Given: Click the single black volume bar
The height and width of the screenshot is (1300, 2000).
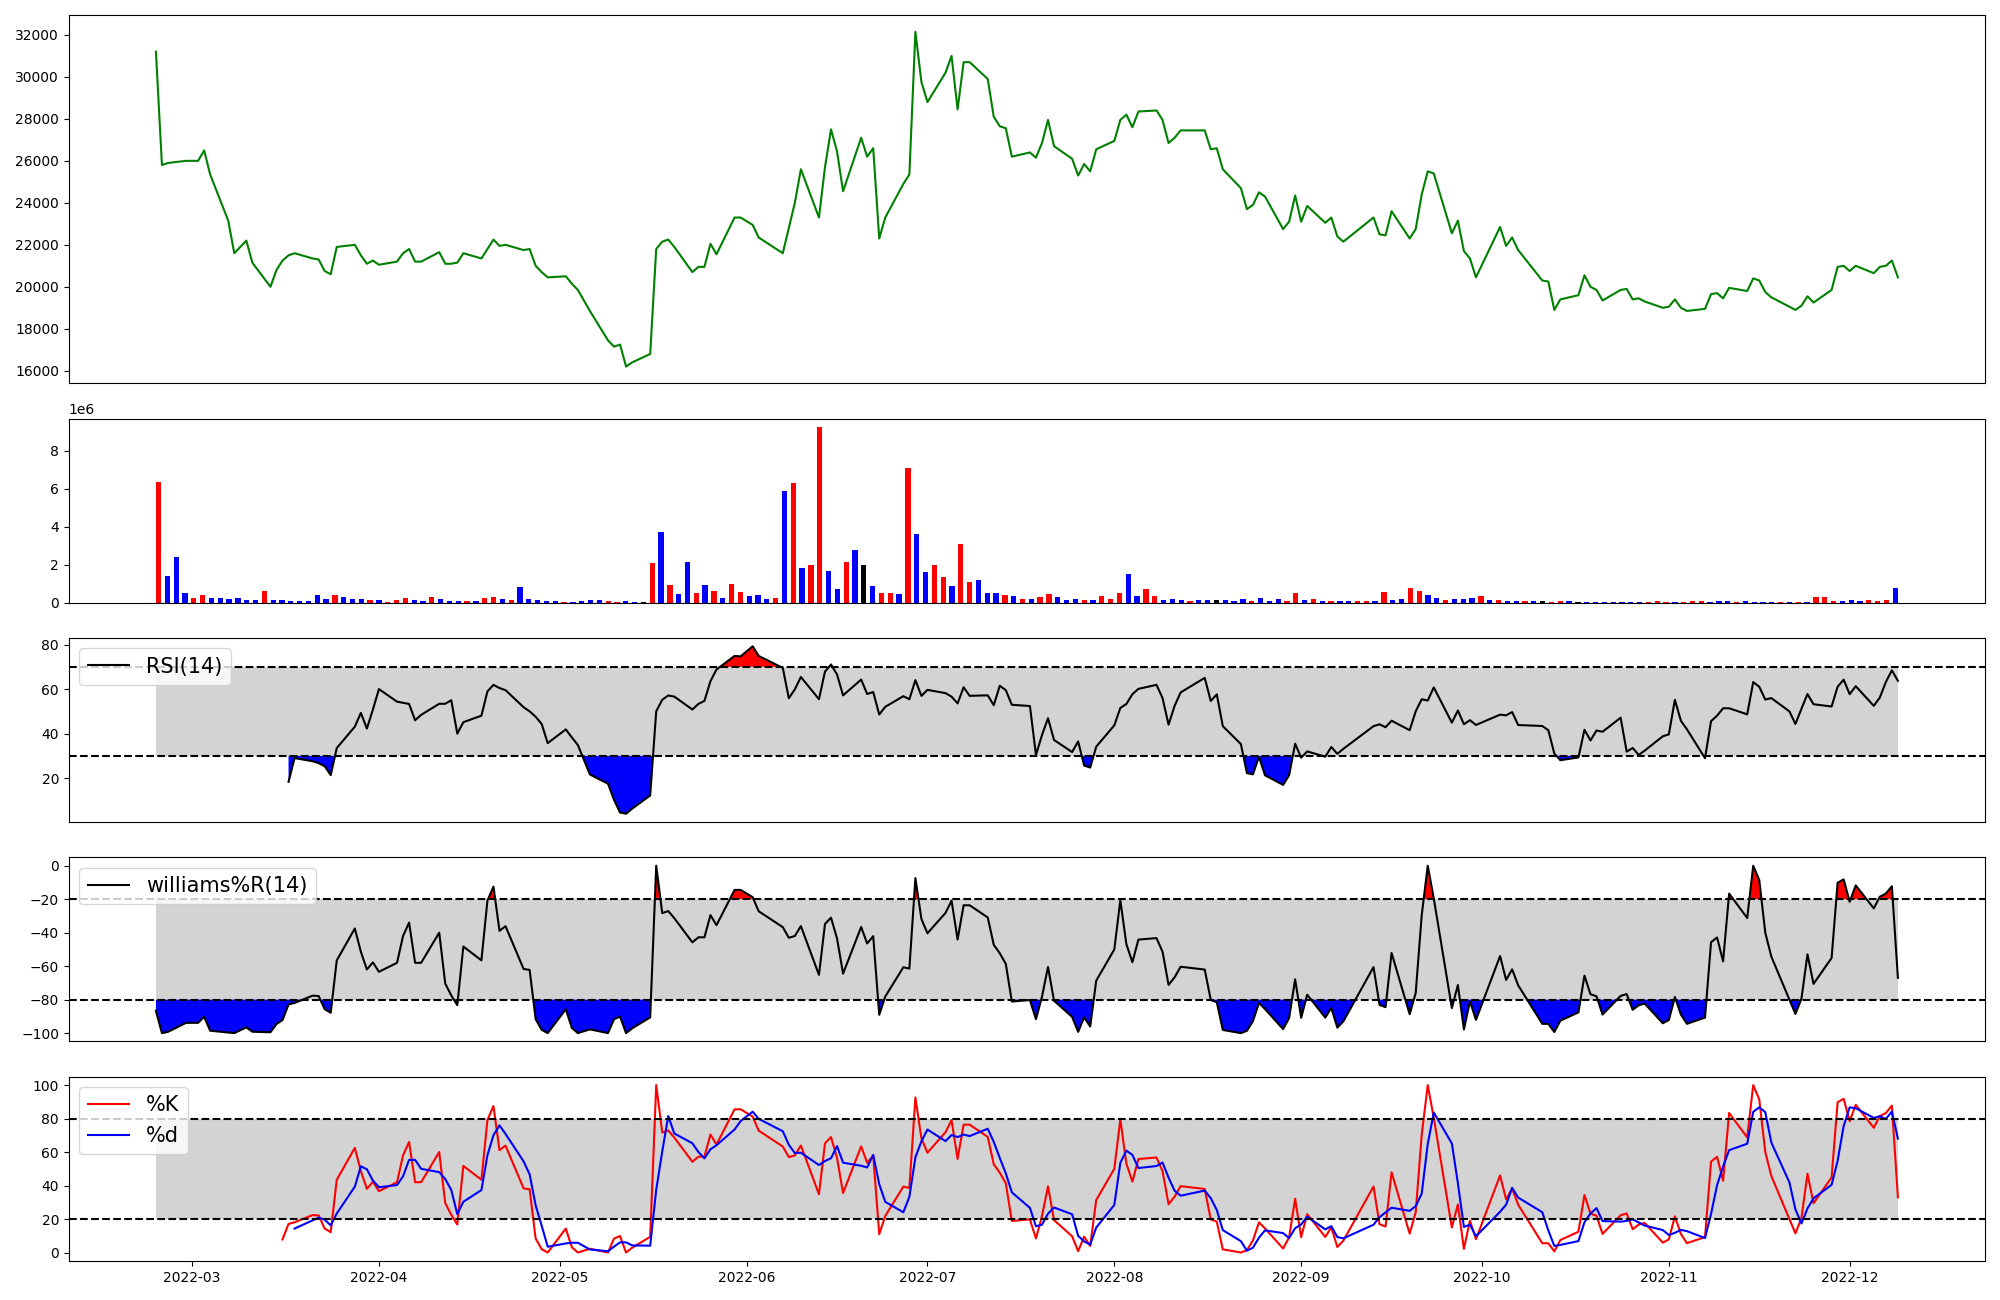Looking at the screenshot, I should (x=864, y=584).
